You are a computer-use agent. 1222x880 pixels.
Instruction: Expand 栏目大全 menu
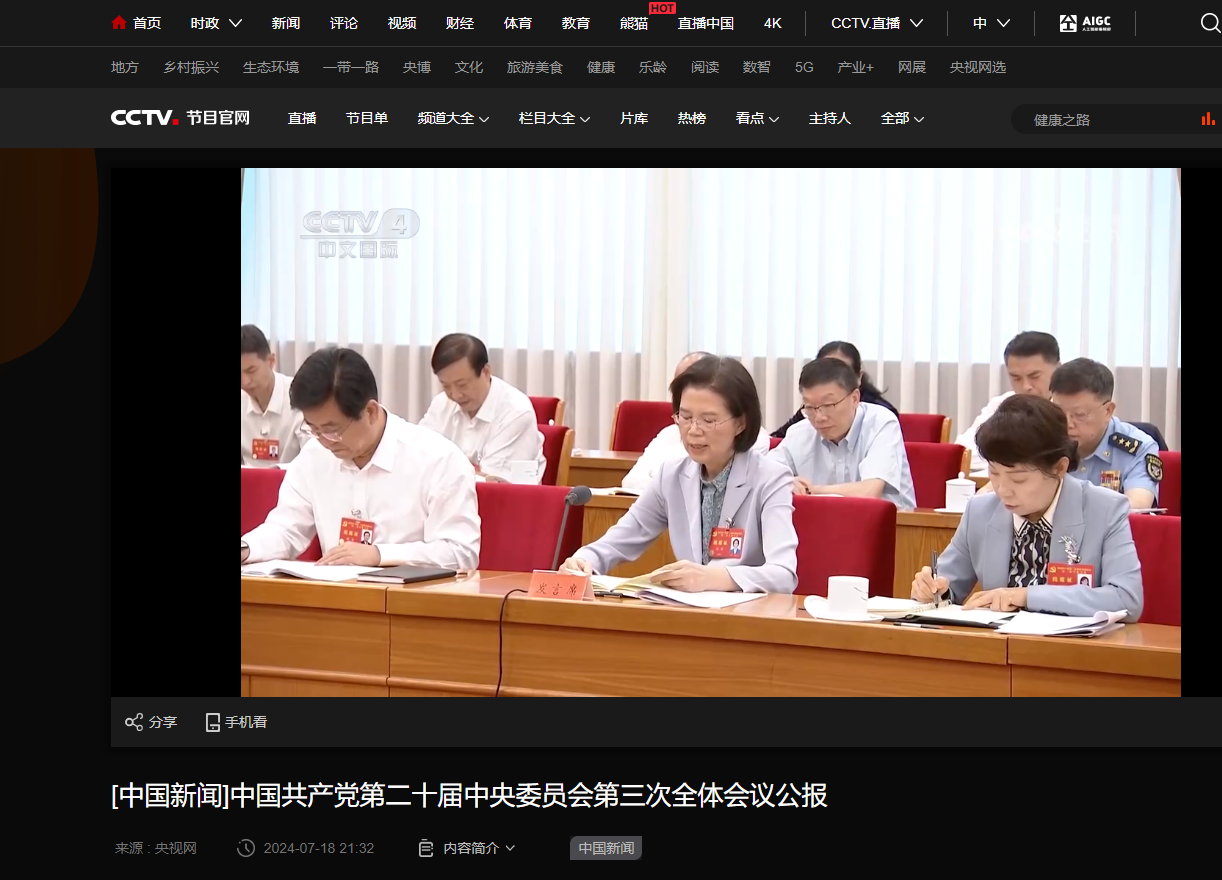(x=554, y=118)
